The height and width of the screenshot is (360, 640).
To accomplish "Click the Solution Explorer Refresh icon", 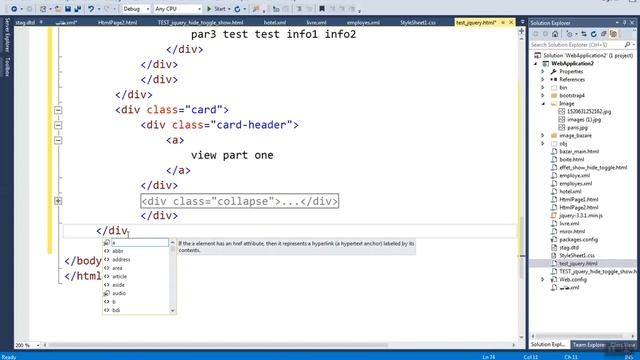I will [594, 34].
